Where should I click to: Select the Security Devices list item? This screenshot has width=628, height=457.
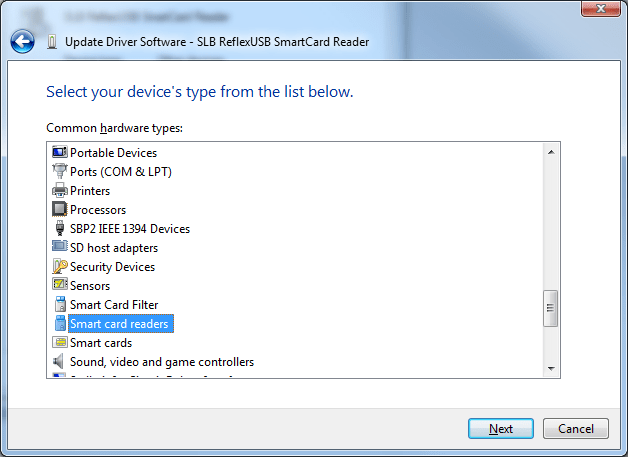112,267
